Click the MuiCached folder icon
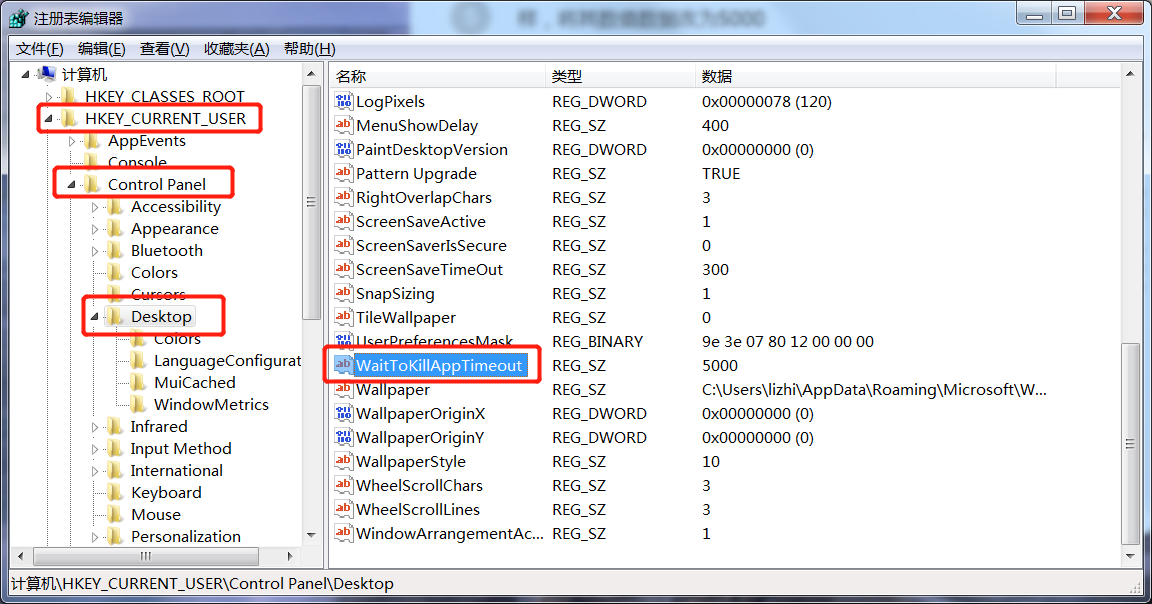The image size is (1152, 604). pyautogui.click(x=138, y=382)
